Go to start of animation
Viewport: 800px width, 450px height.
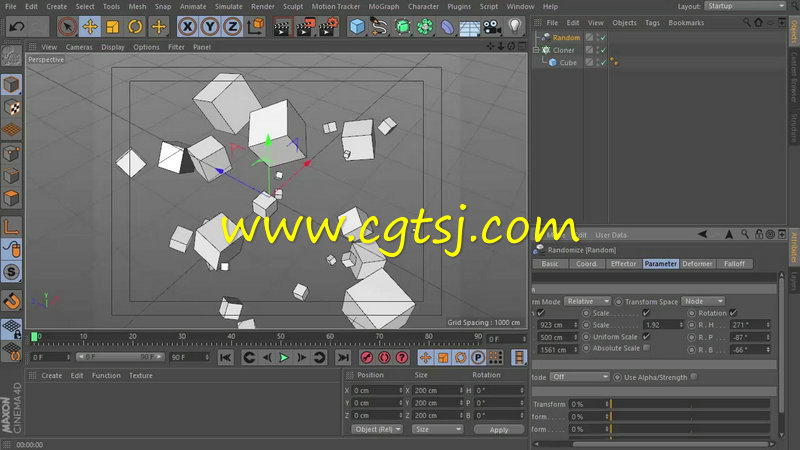tap(226, 358)
